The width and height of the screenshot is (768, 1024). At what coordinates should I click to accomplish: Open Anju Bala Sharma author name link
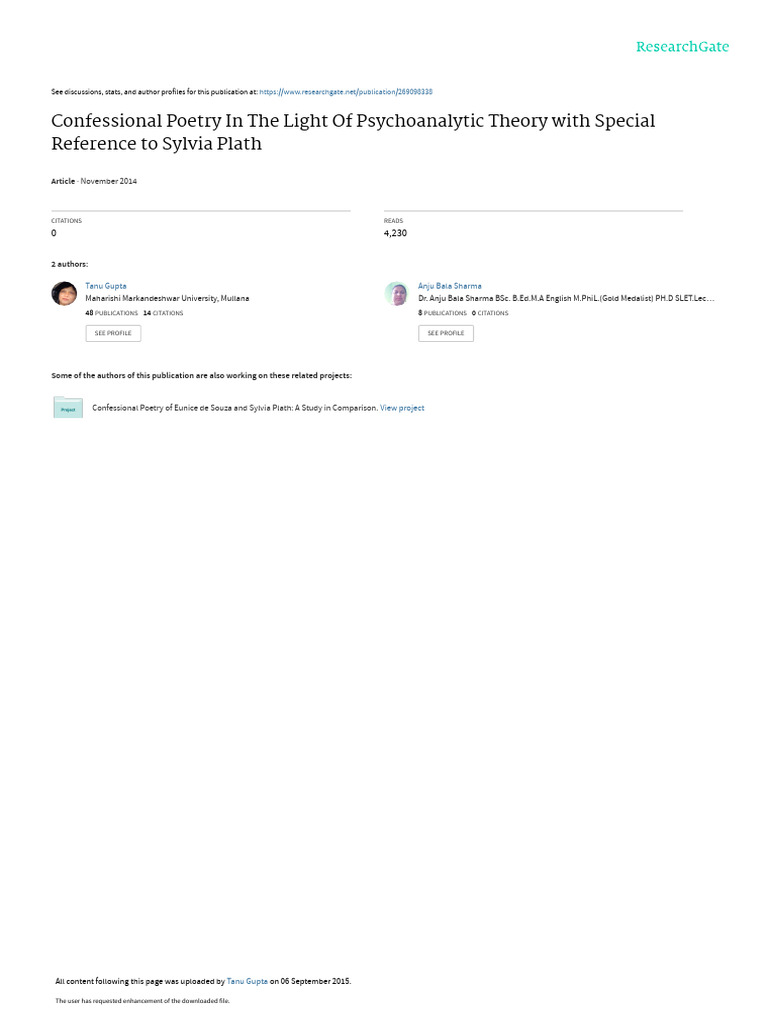[449, 286]
